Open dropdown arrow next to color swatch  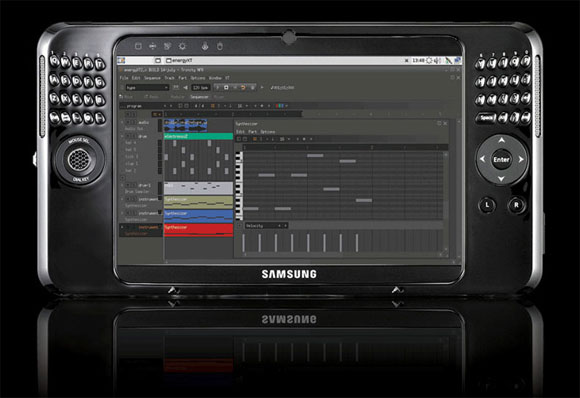pos(287,106)
